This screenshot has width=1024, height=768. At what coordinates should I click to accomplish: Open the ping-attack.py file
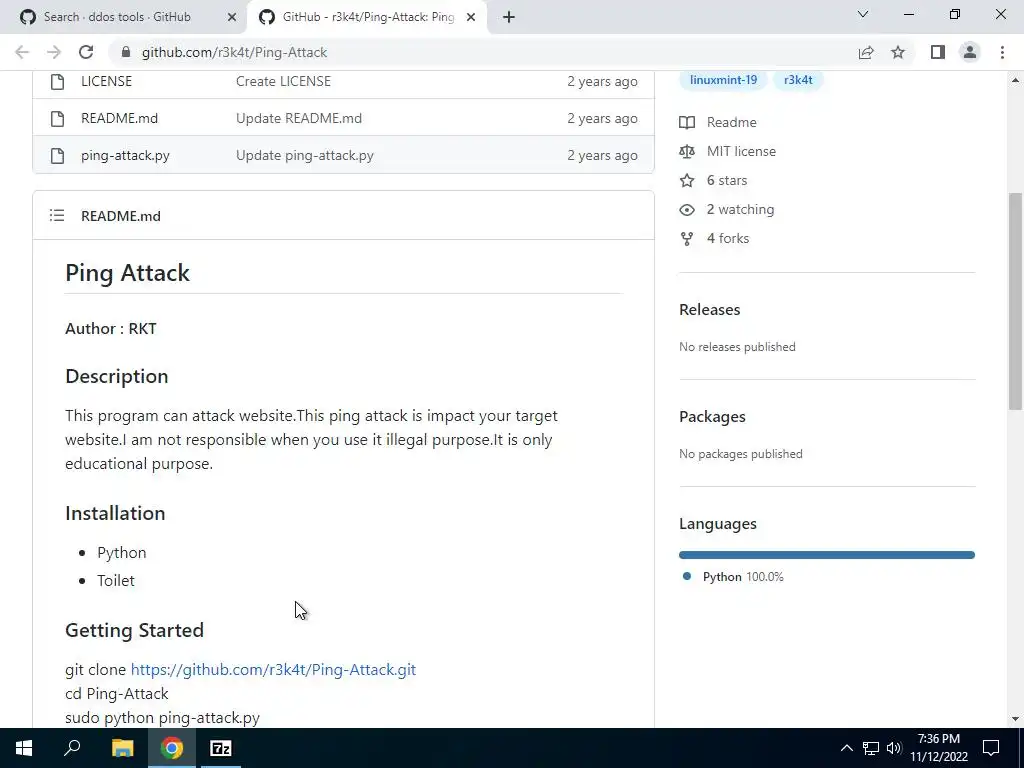pyautogui.click(x=125, y=155)
